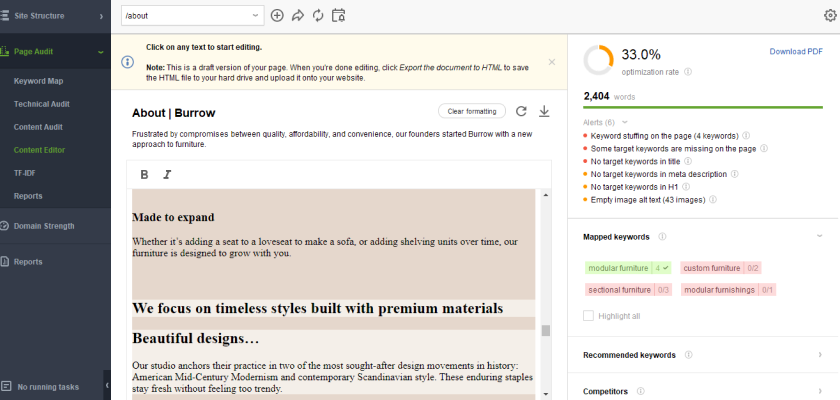The image size is (840, 400).
Task: Click info icon beside meta description alert
Action: pos(735,174)
